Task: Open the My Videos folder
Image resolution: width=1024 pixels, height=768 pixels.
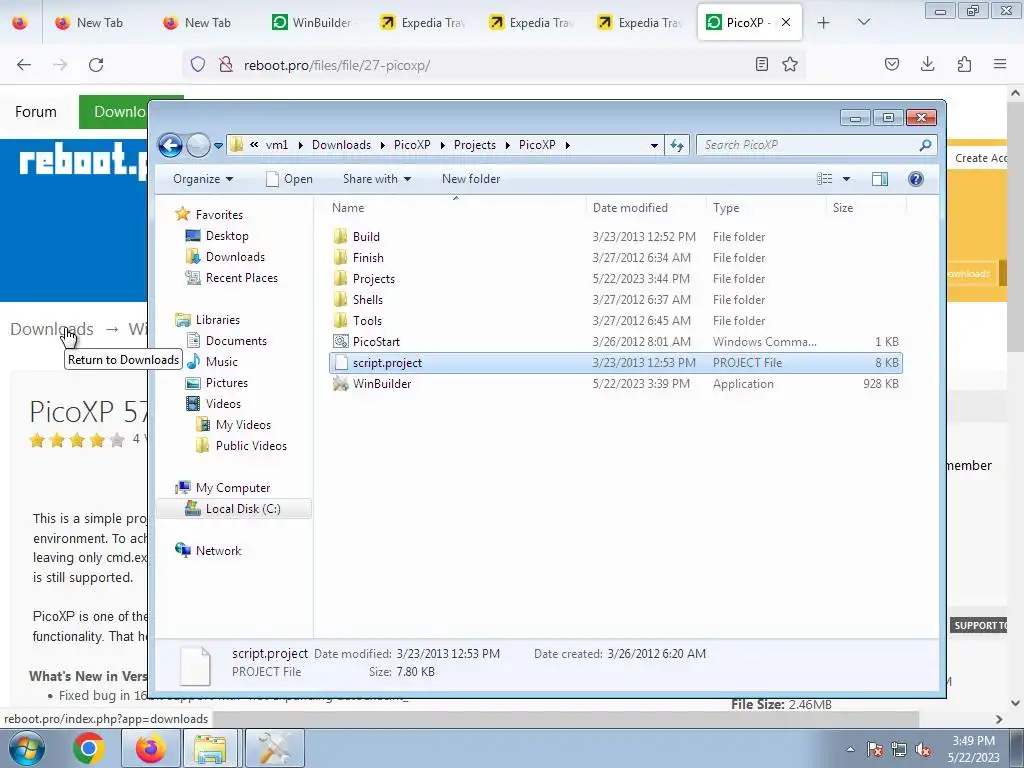Action: (243, 424)
